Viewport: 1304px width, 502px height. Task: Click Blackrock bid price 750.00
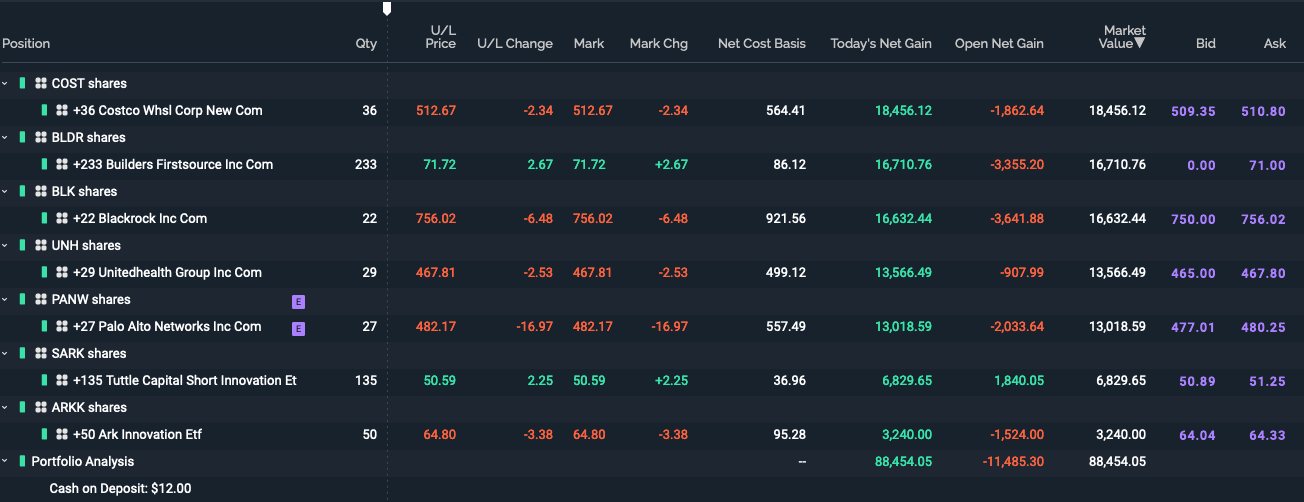[x=1193, y=219]
